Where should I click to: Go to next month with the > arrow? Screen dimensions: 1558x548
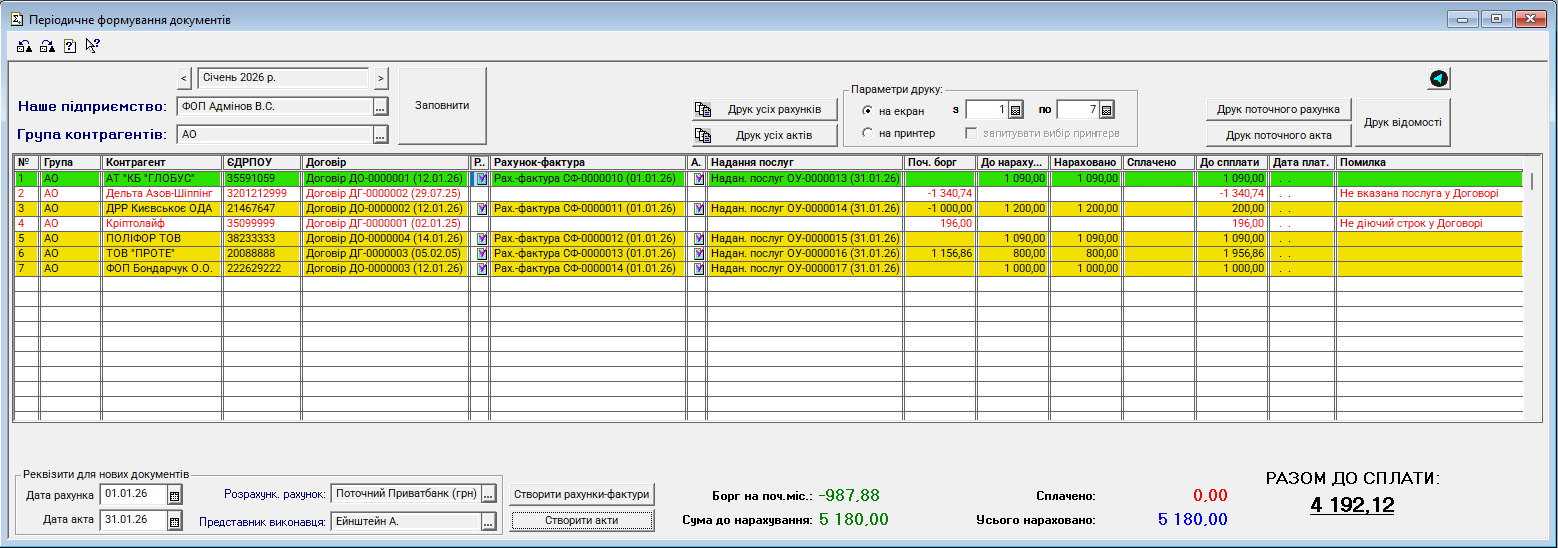pyautogui.click(x=381, y=78)
